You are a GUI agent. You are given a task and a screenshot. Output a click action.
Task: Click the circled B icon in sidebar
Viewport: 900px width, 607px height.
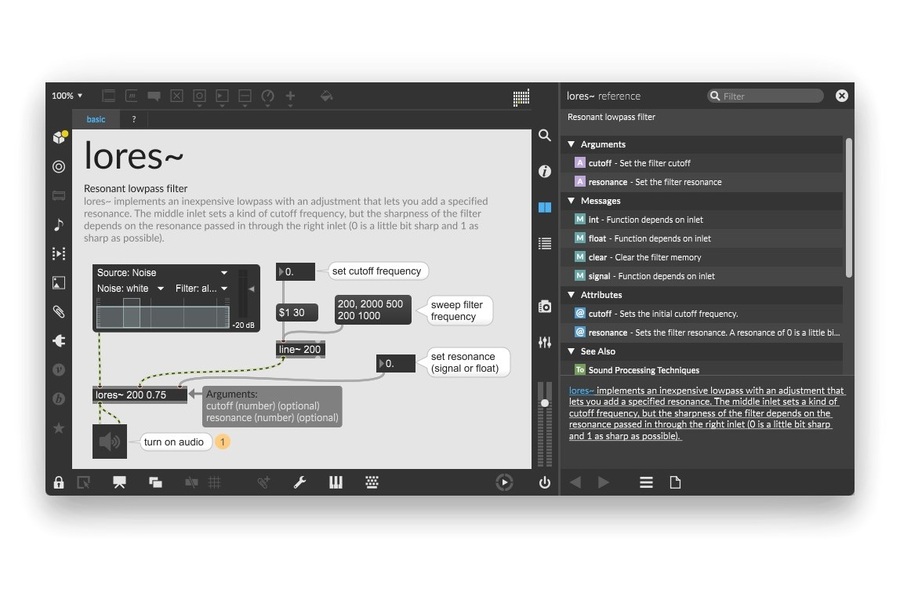59,399
